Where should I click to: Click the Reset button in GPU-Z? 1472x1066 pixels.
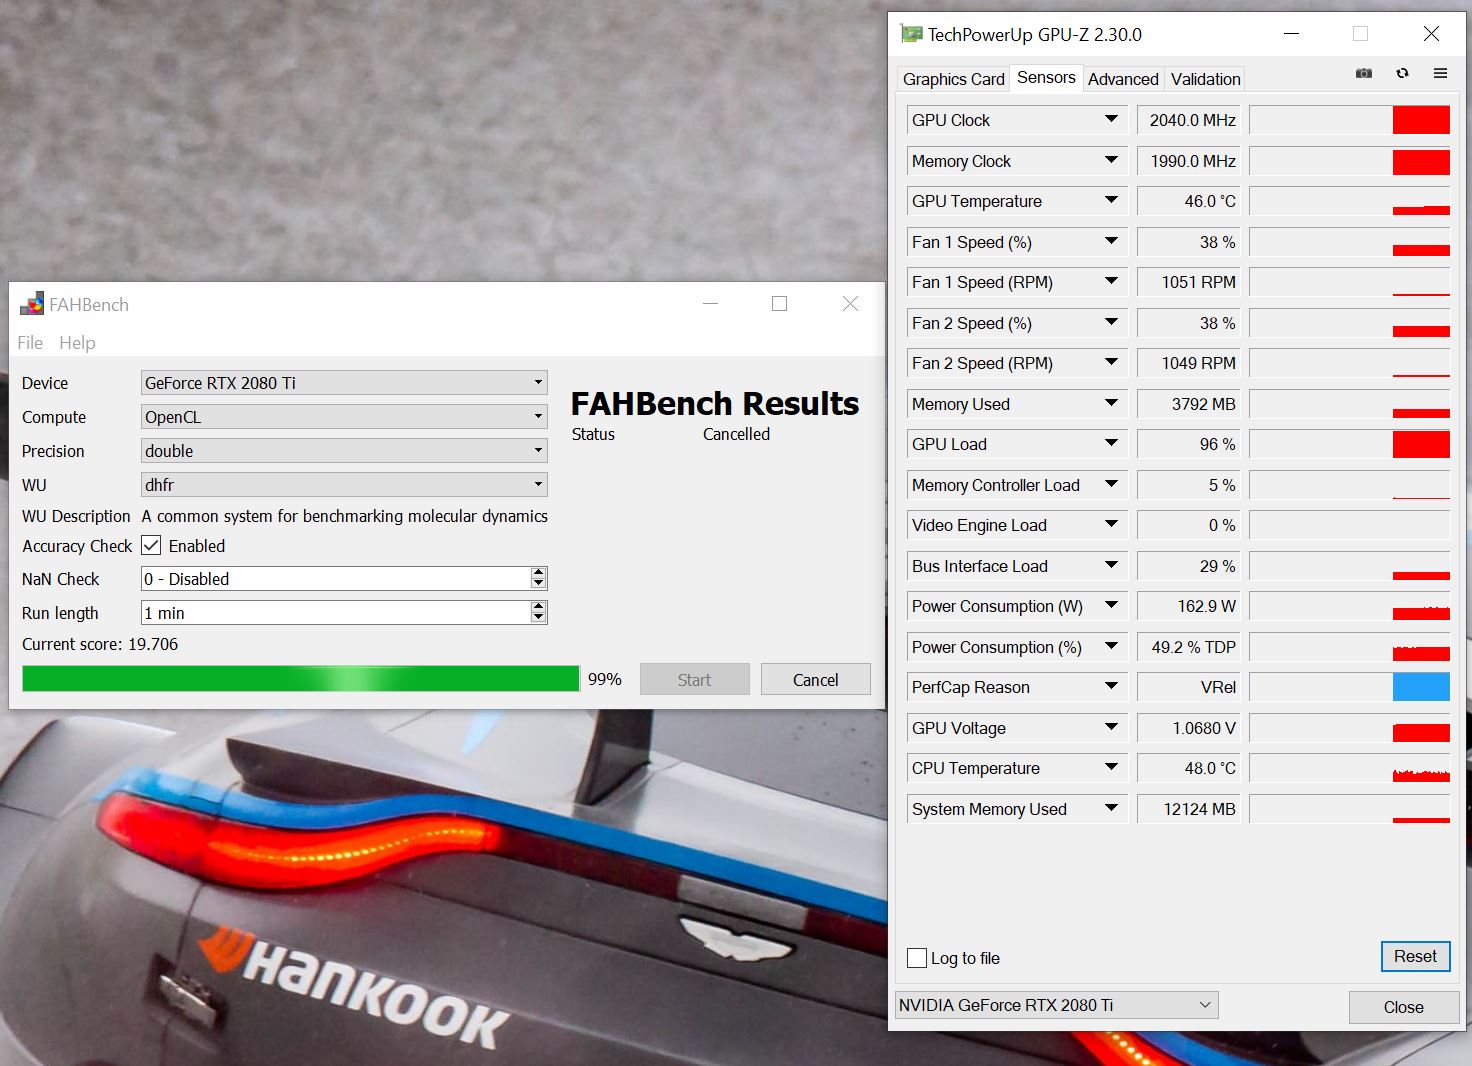pos(1415,956)
